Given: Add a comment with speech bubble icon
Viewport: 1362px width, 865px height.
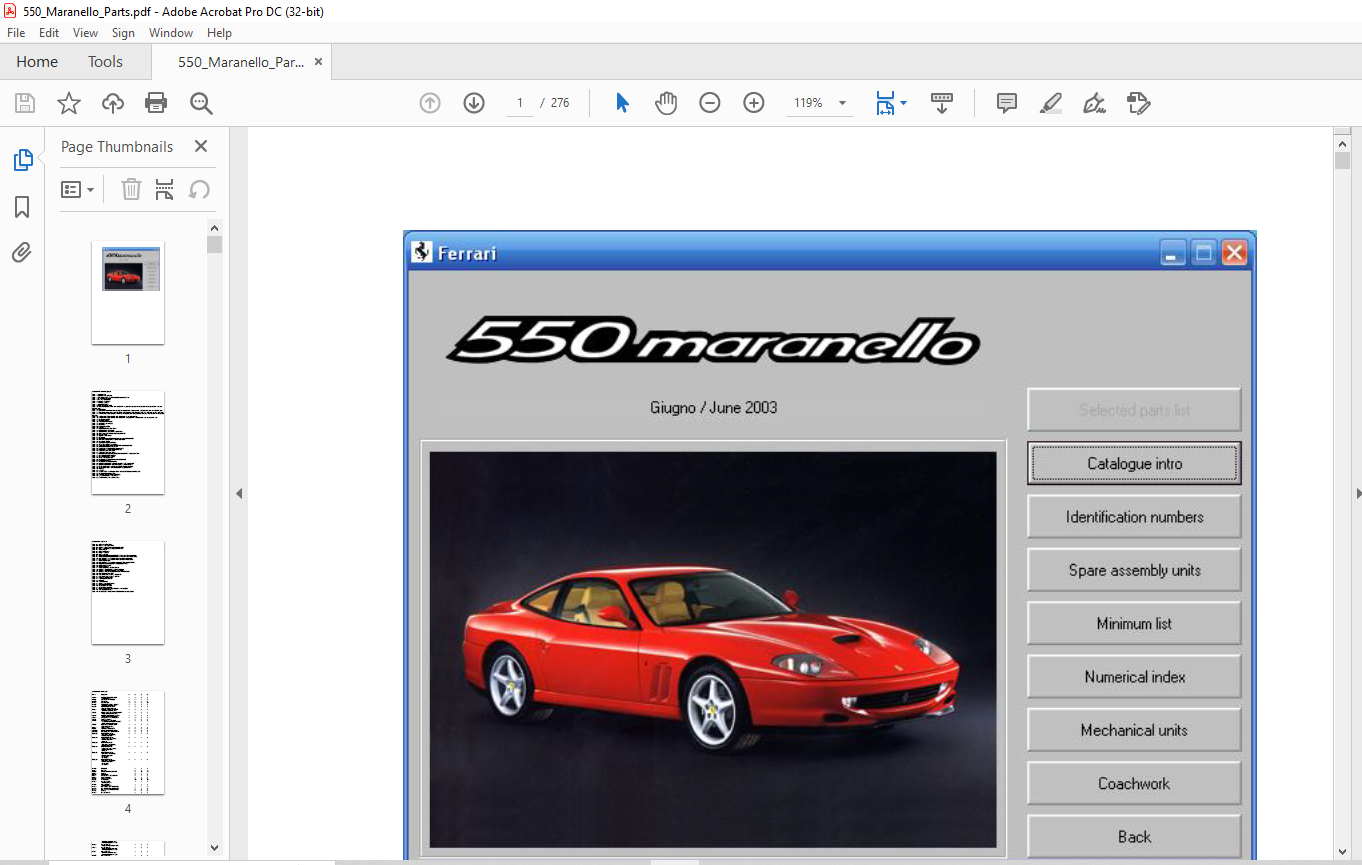Looking at the screenshot, I should point(1007,103).
